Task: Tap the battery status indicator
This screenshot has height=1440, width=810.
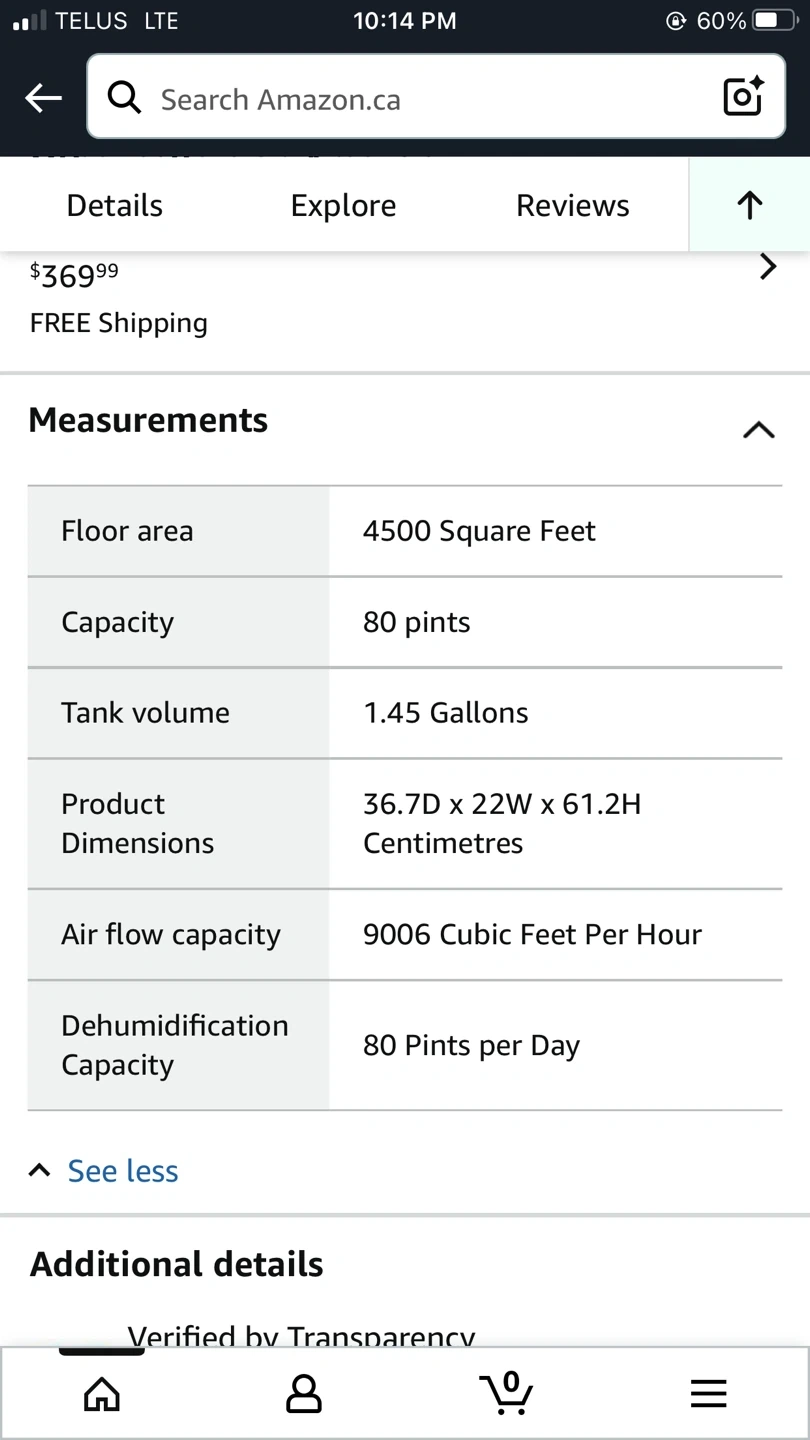Action: point(777,21)
